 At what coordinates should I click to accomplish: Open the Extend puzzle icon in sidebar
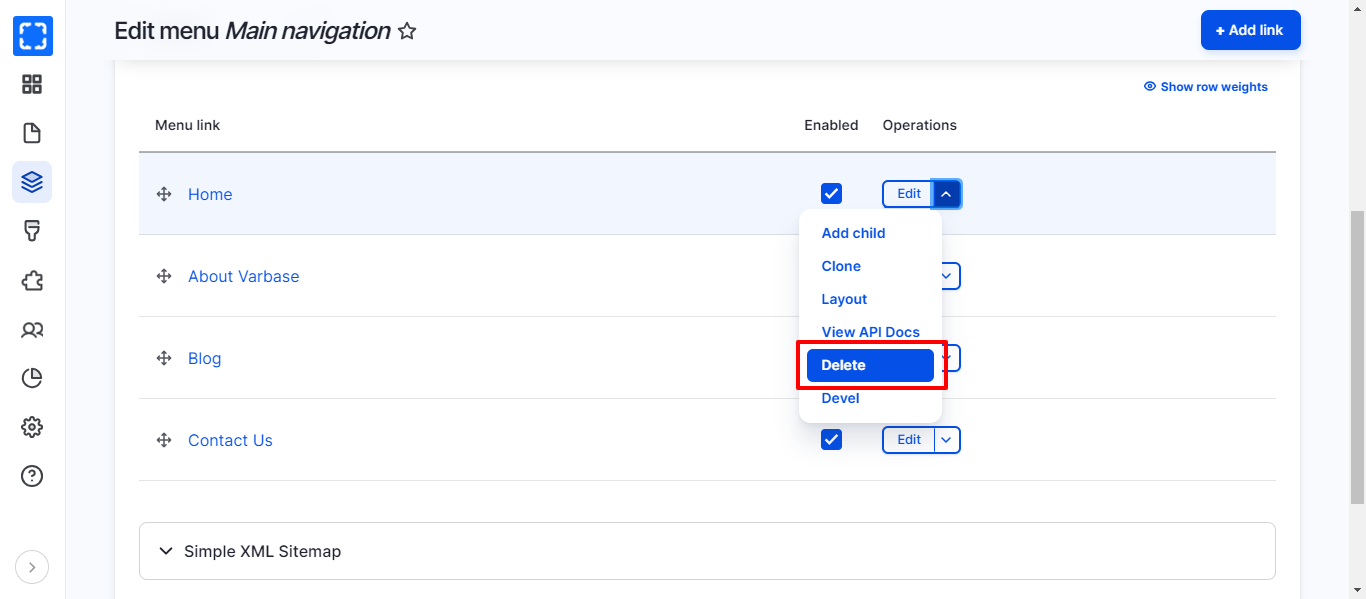32,280
